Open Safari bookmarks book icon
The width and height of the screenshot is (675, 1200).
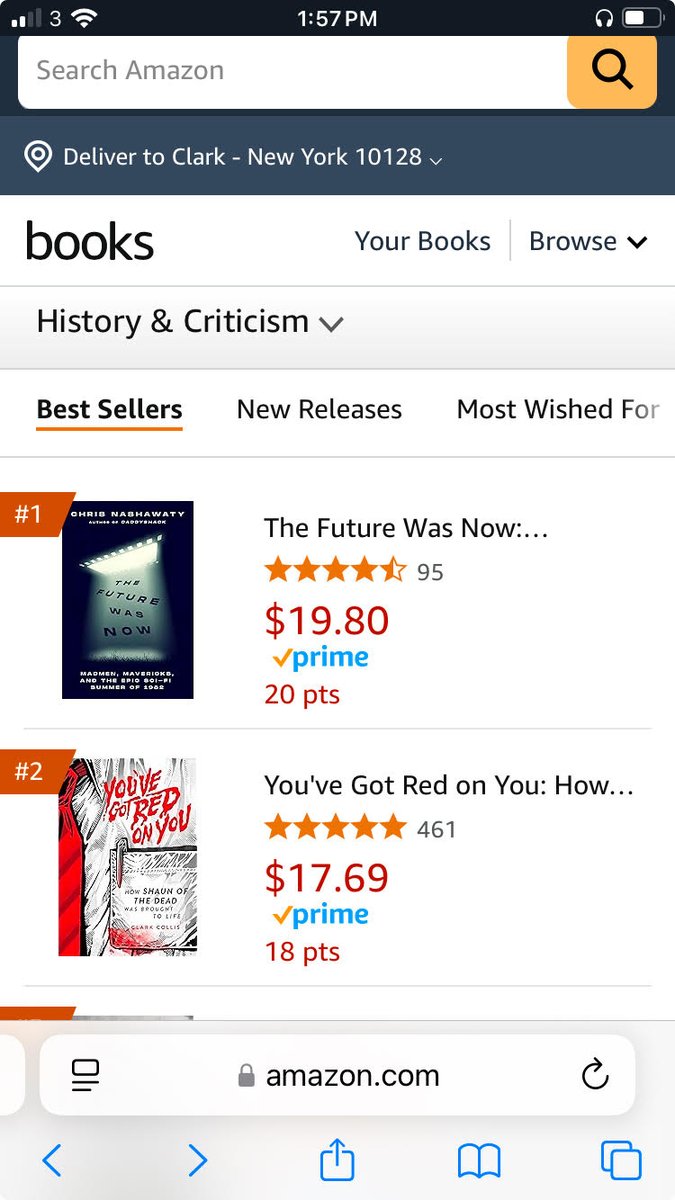point(479,1161)
